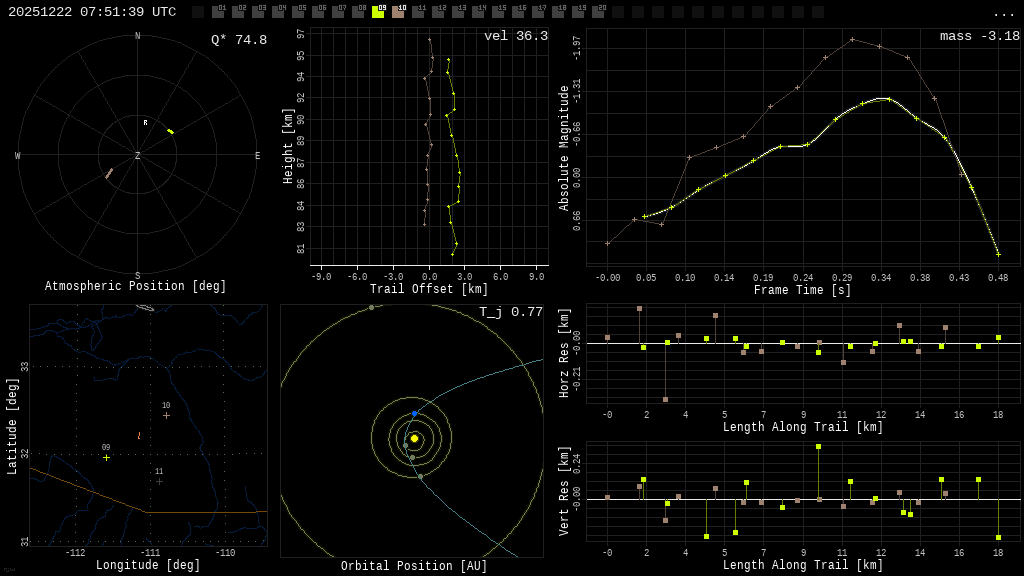Select the yellow station 09 swatch
Image resolution: width=1024 pixels, height=576 pixels.
378,12
